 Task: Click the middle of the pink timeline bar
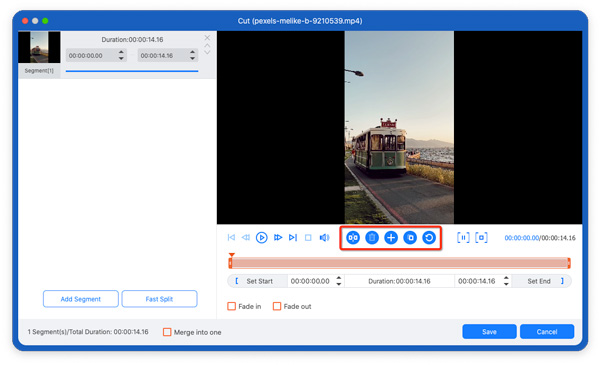point(399,263)
